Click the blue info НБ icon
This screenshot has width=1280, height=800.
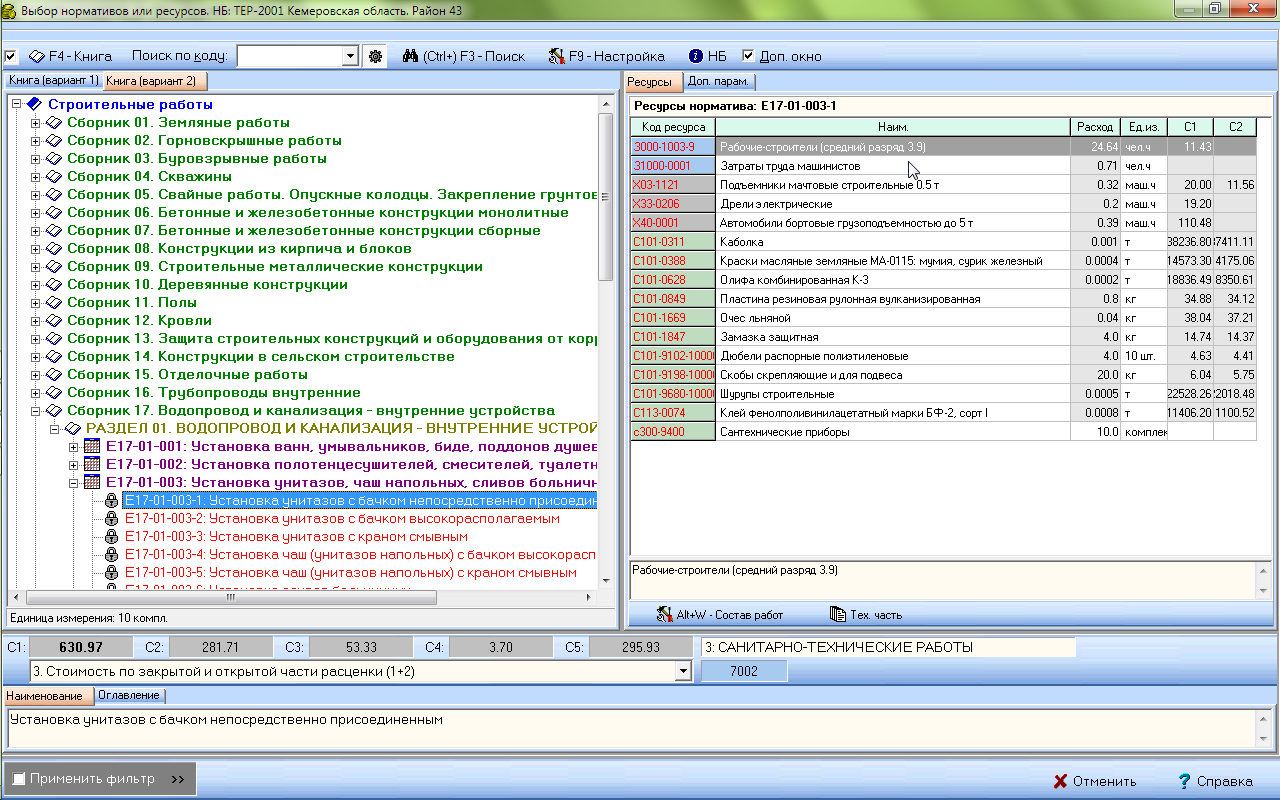(x=696, y=57)
